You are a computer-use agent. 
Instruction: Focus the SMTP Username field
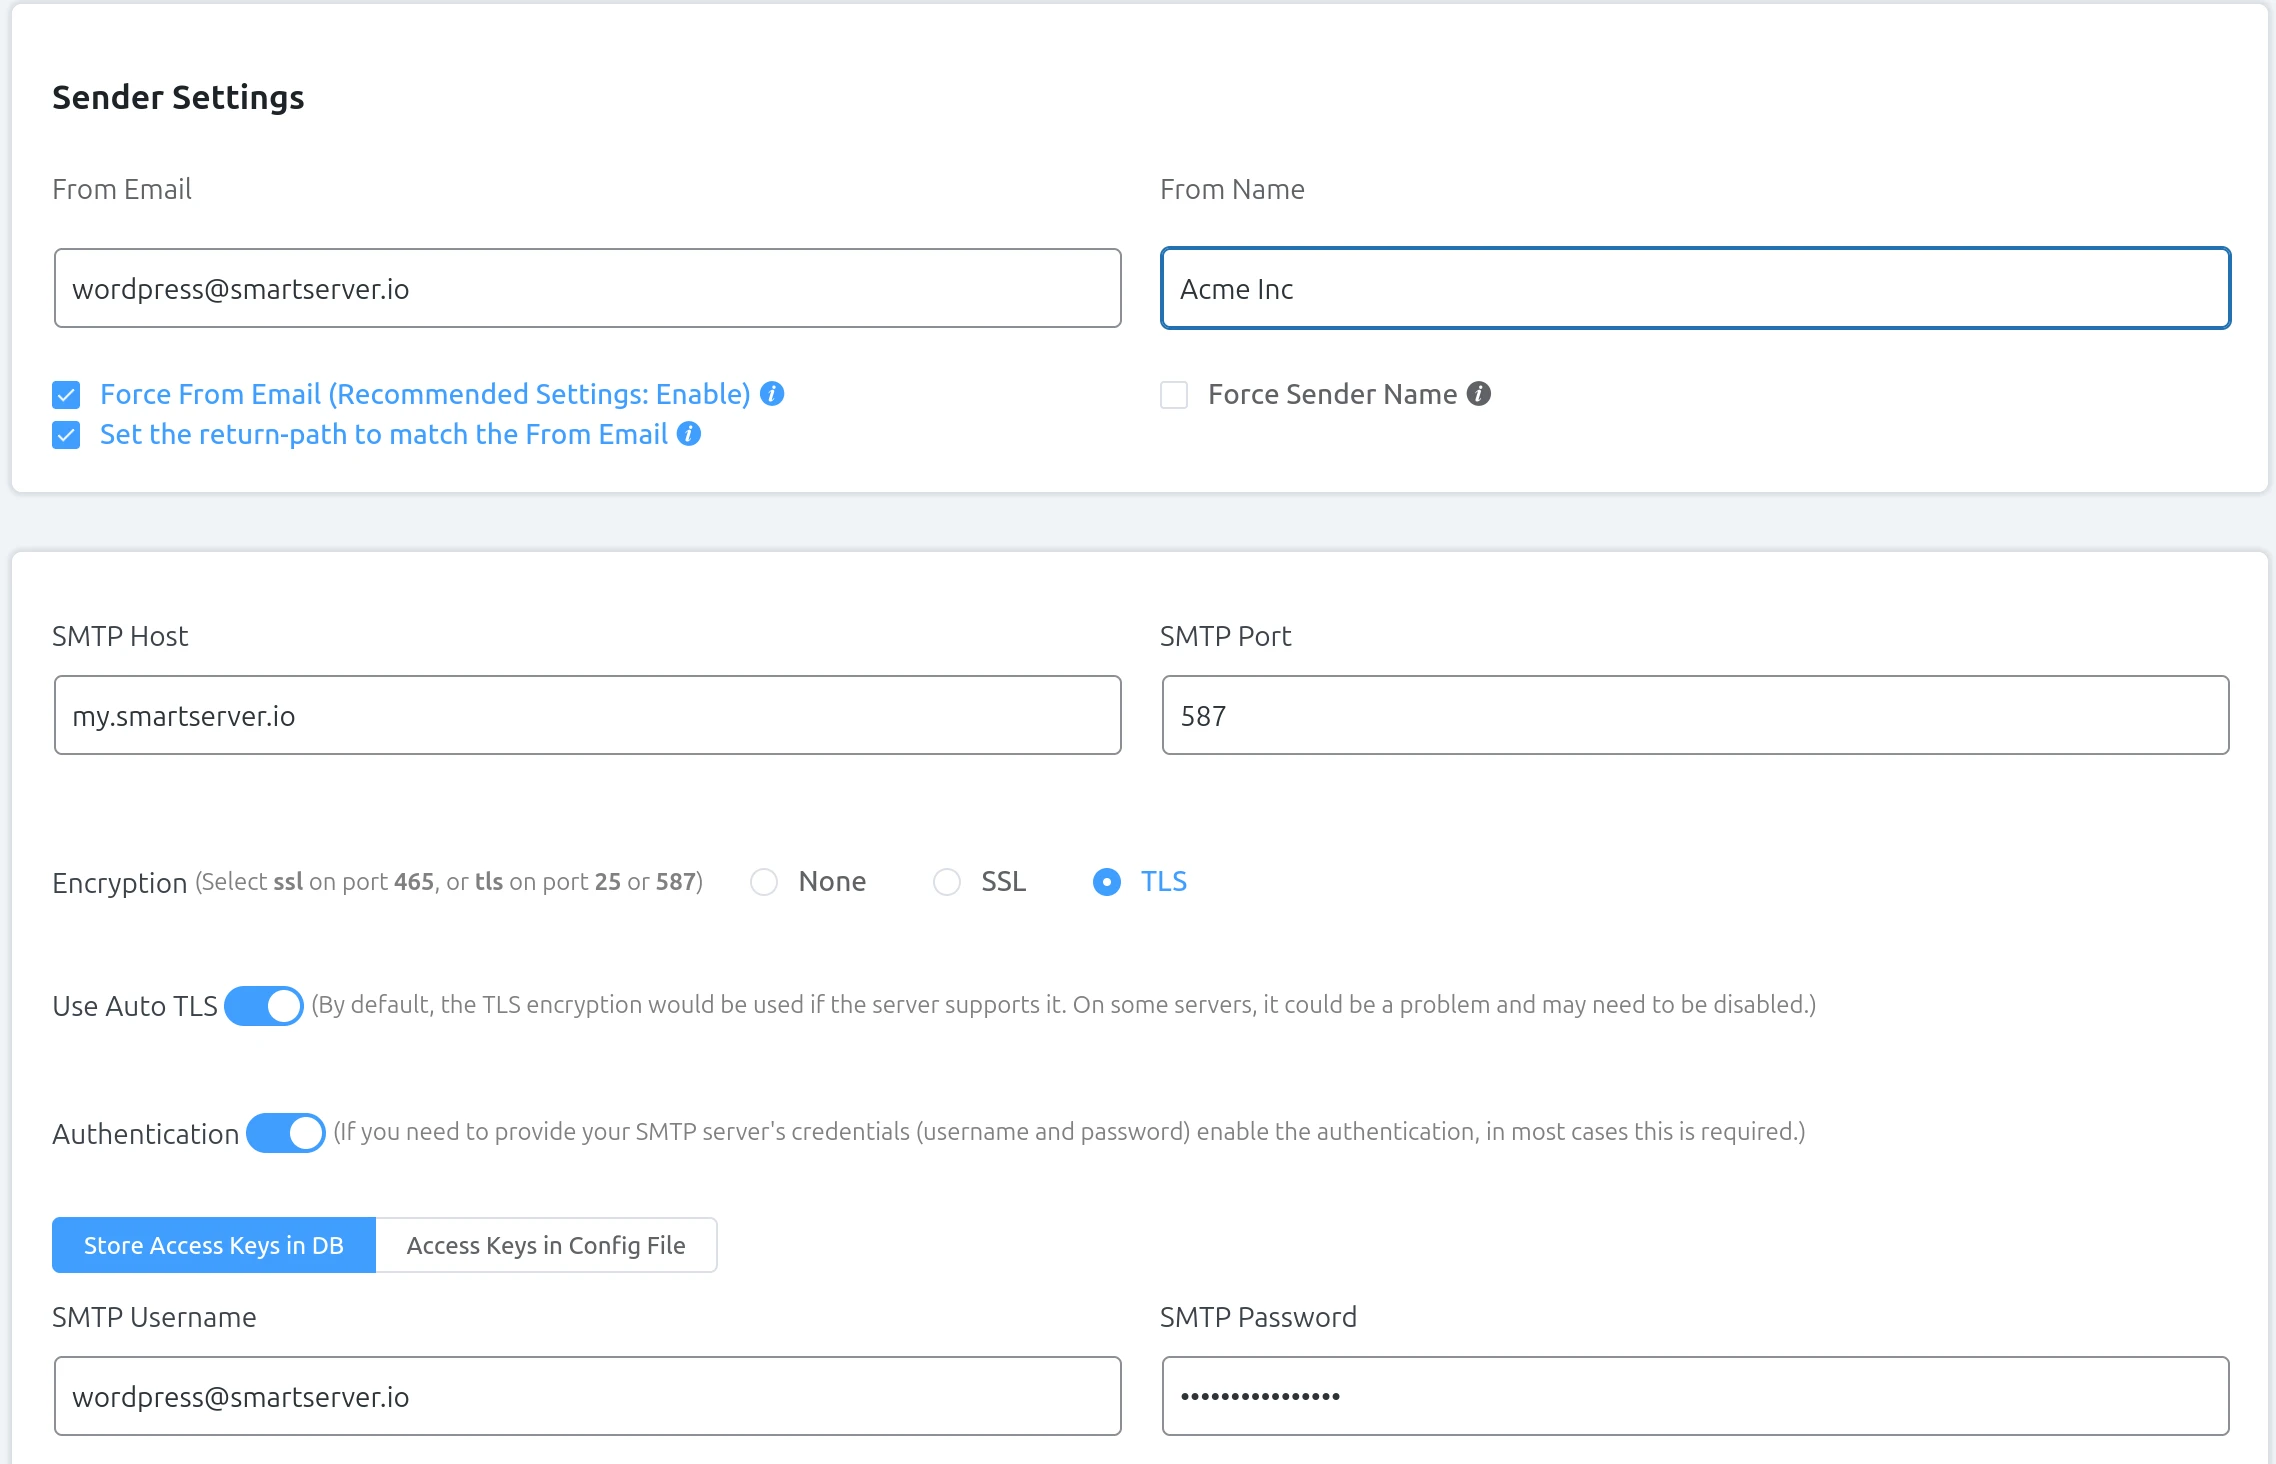[587, 1396]
